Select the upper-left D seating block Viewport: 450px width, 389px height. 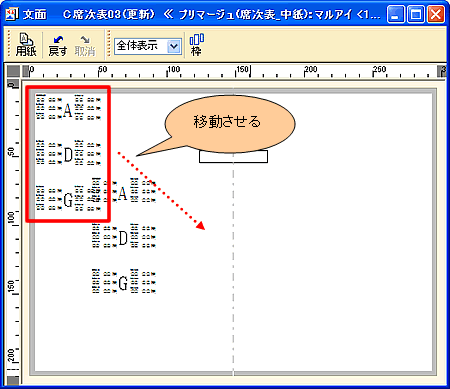68,153
